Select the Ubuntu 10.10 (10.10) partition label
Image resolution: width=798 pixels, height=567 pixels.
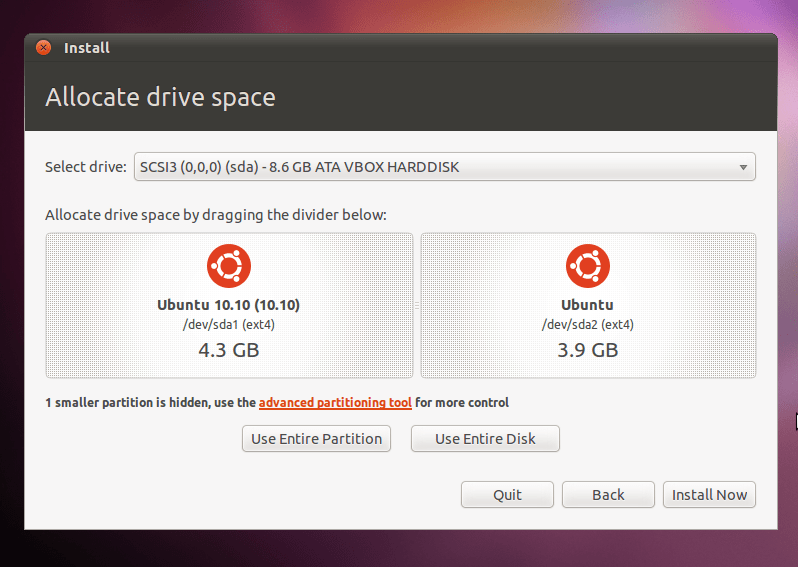[229, 305]
